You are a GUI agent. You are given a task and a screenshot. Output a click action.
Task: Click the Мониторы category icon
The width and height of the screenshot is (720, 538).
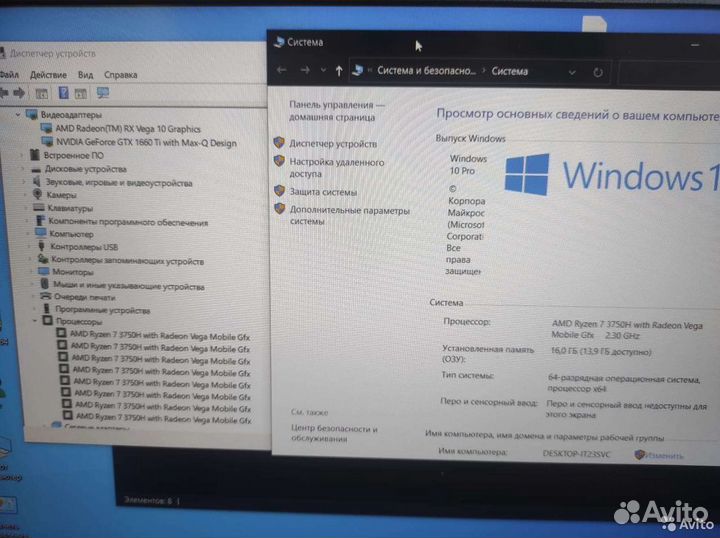(44, 271)
